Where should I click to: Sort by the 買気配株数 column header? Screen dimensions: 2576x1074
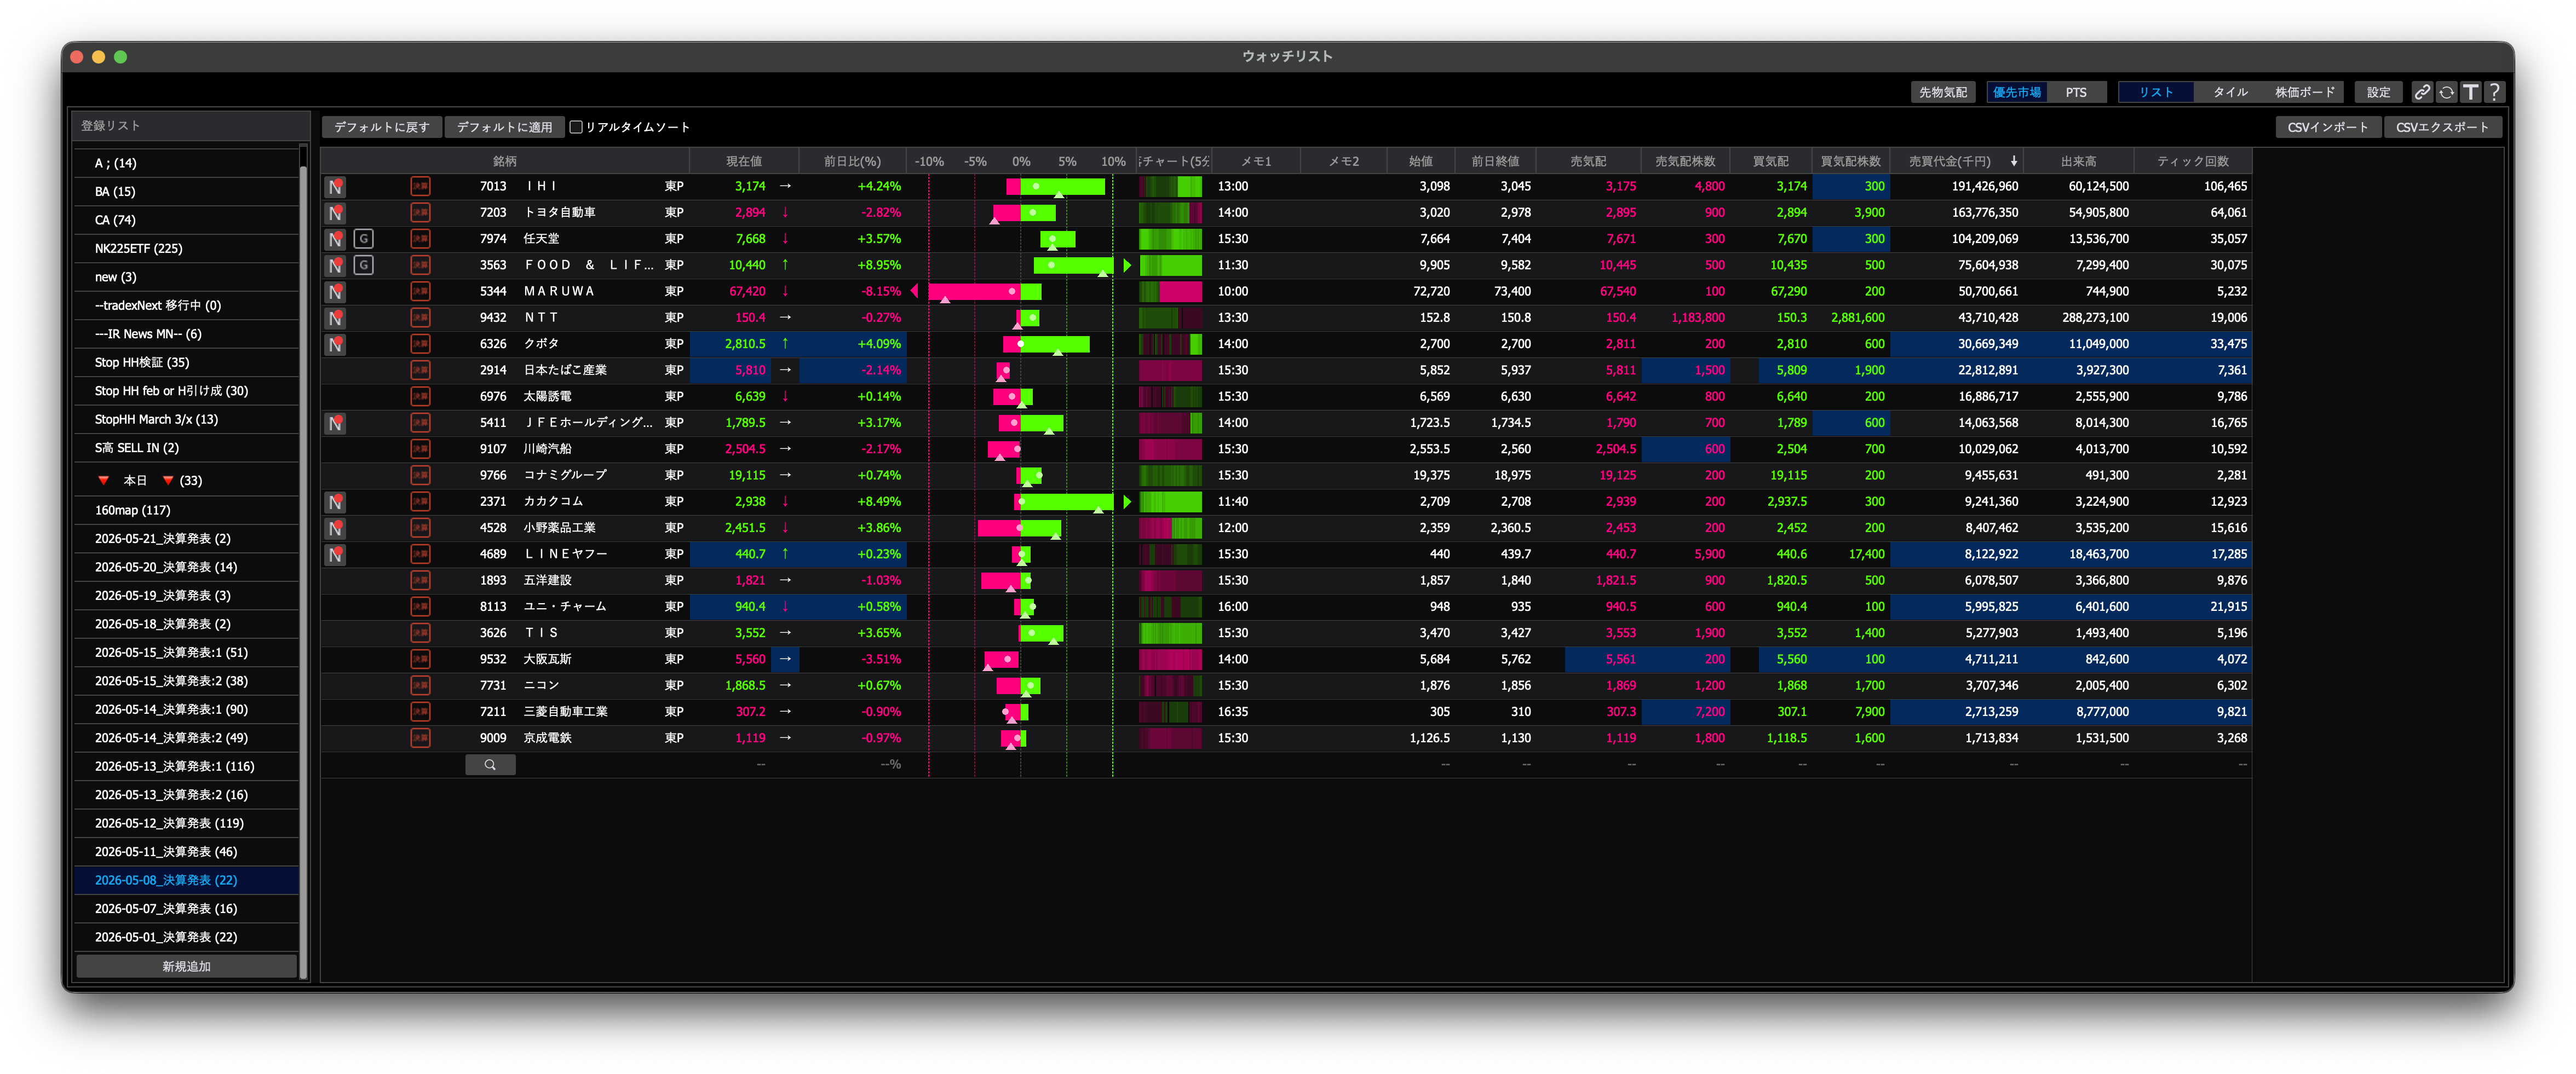(x=1850, y=161)
